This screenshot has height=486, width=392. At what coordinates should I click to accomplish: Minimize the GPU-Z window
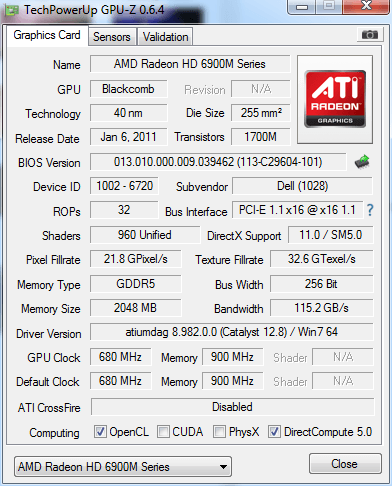click(x=302, y=7)
